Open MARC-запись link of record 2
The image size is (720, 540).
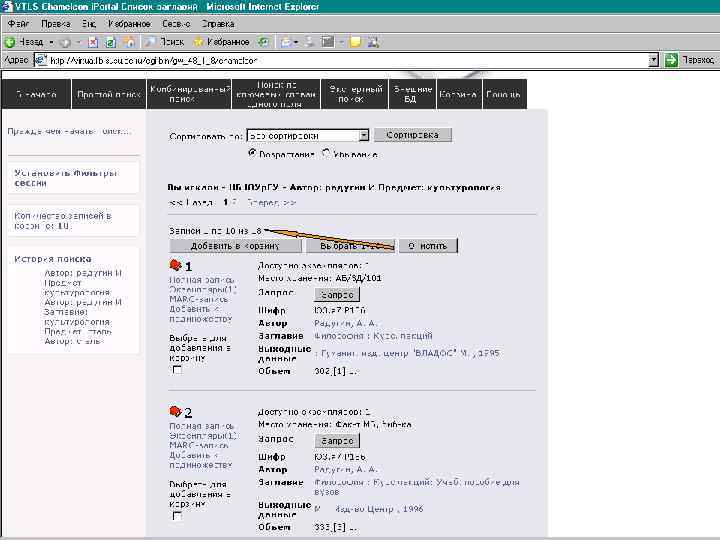click(x=198, y=445)
